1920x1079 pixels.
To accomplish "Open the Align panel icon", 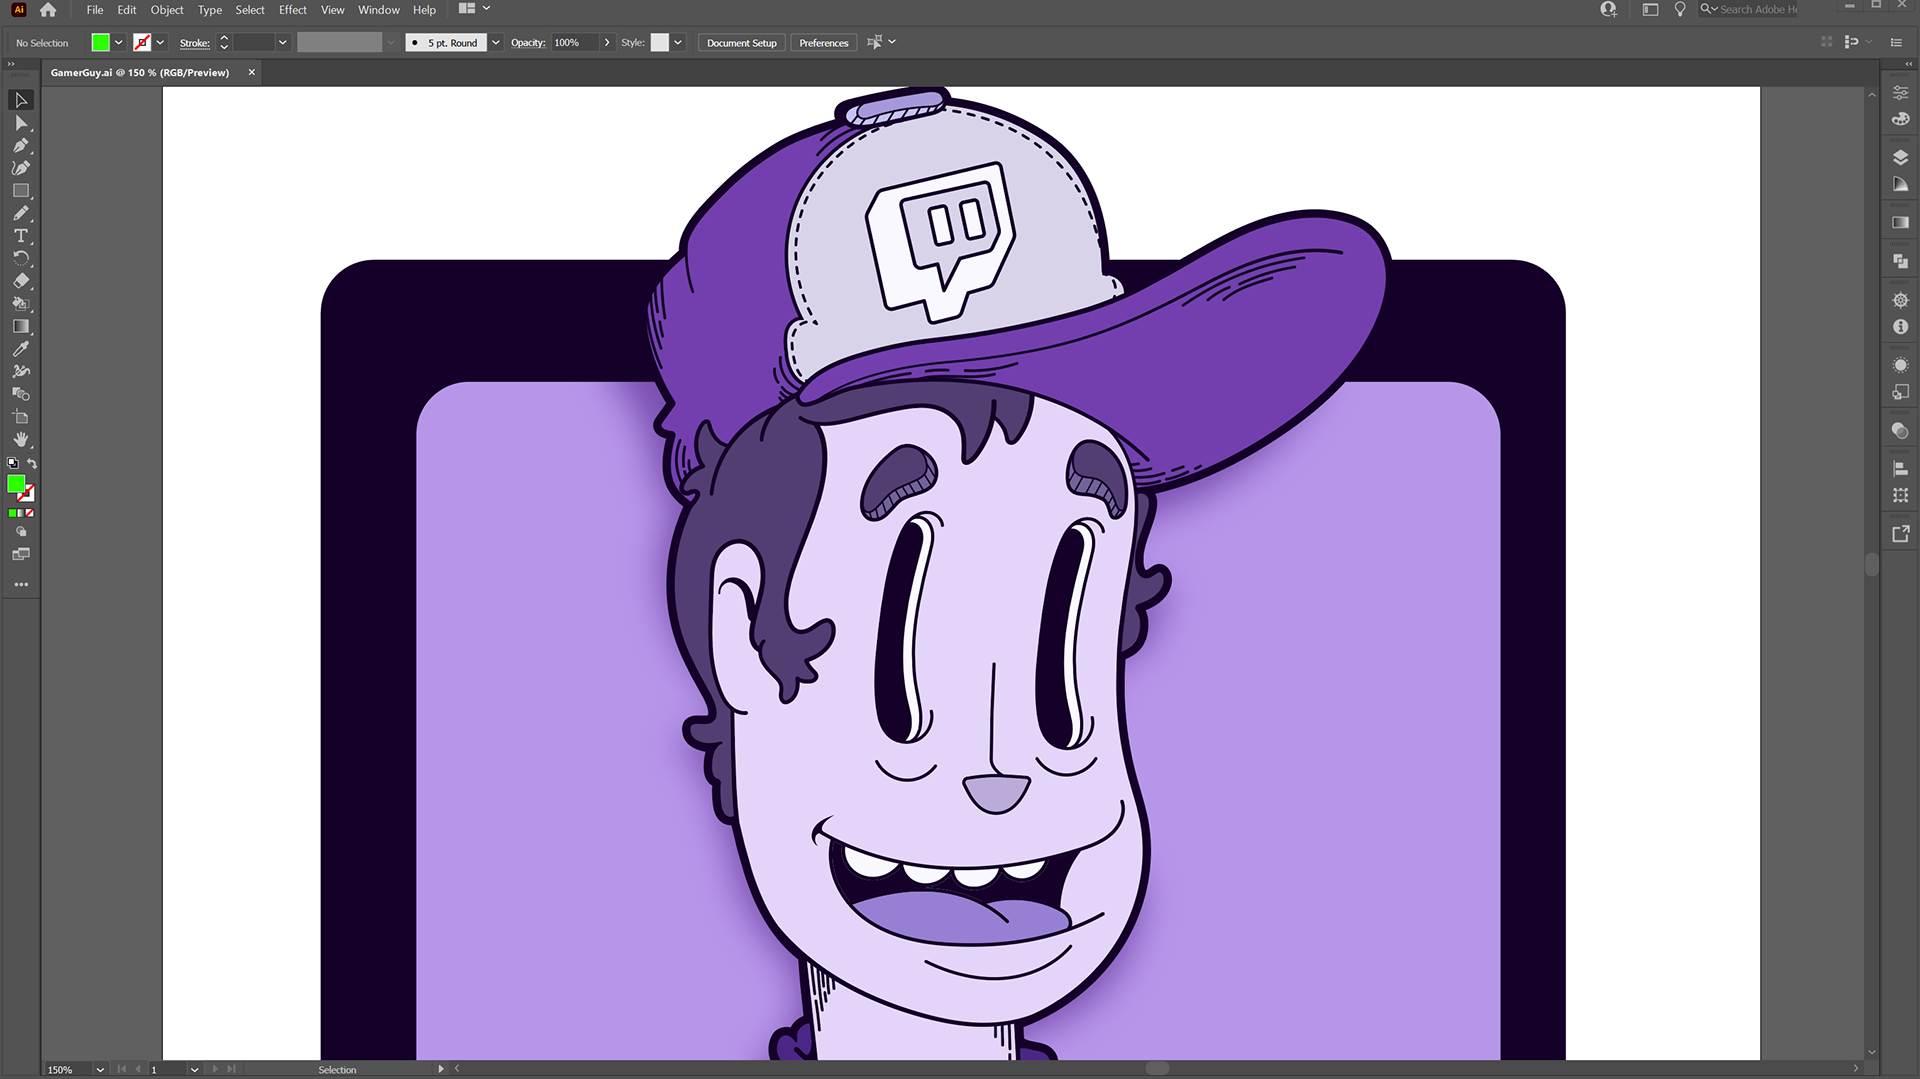I will click(1900, 468).
